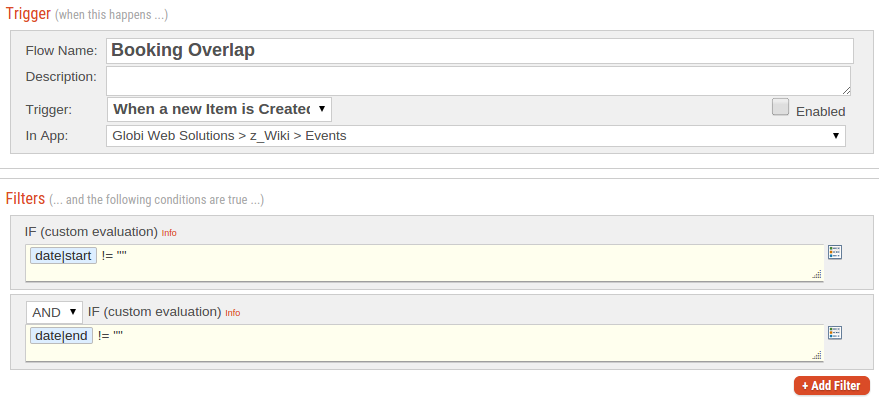Open Info link of second custom evaluation
879x400 pixels.
(233, 313)
